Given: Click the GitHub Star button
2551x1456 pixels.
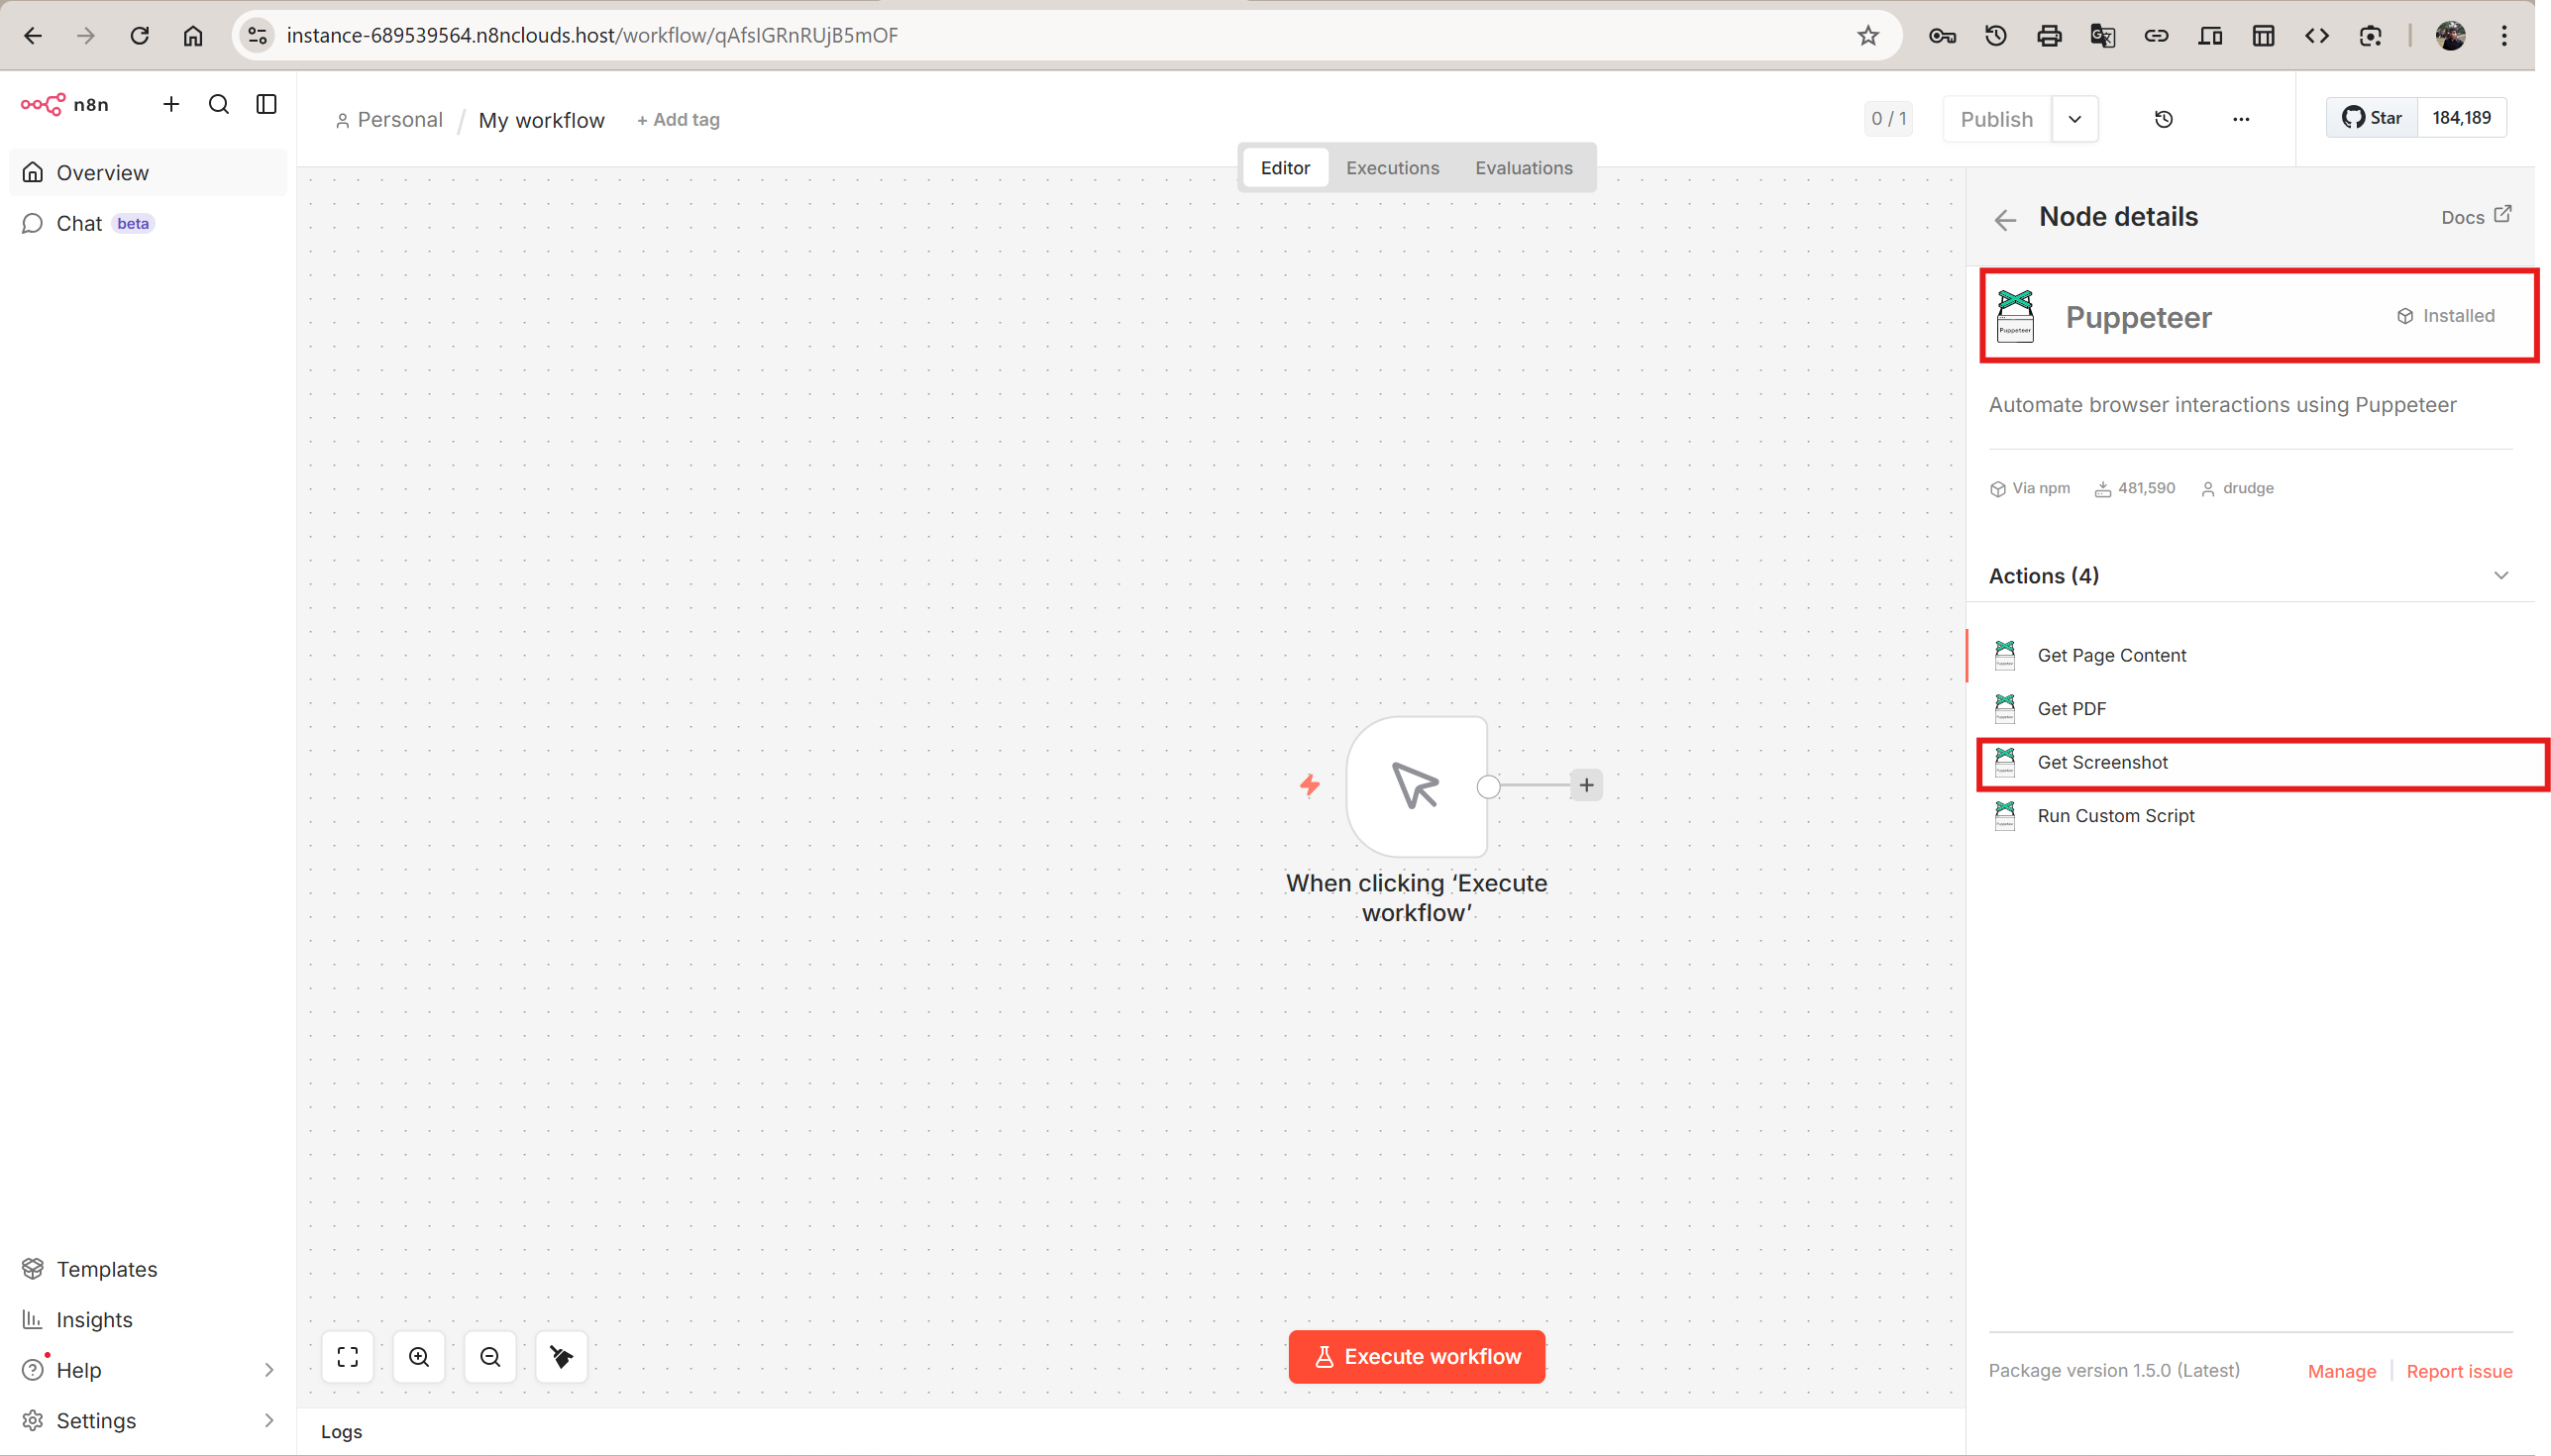Looking at the screenshot, I should [x=2371, y=118].
